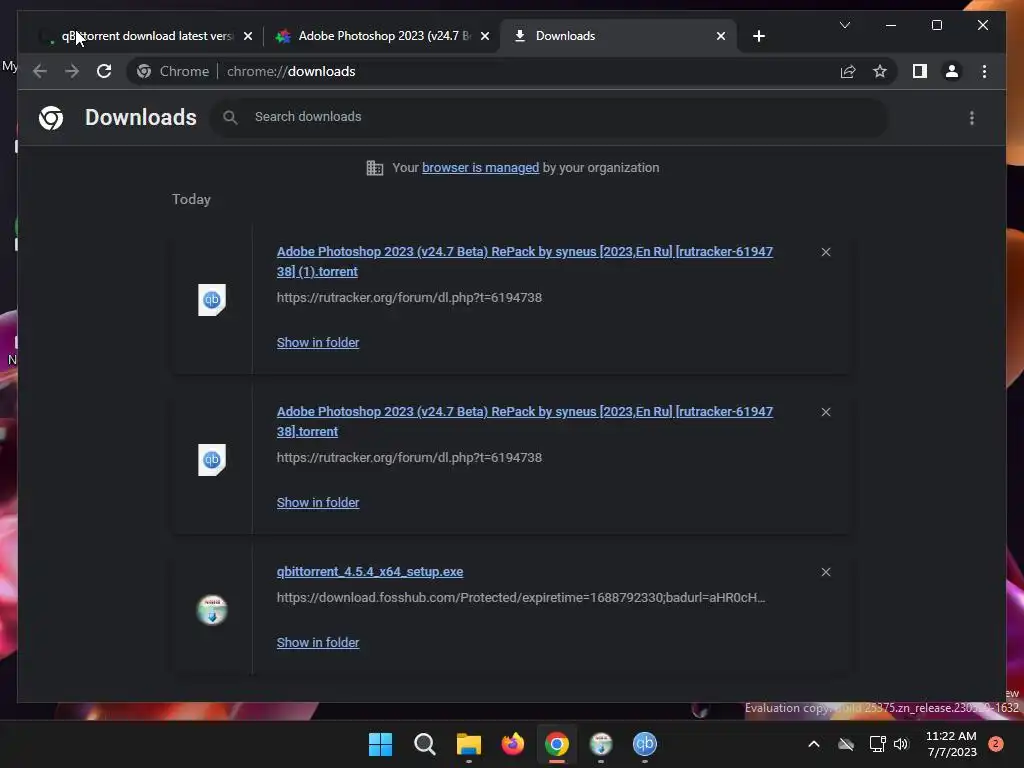Remove the (1).torrent entry from list
1024x768 pixels.
click(x=825, y=252)
